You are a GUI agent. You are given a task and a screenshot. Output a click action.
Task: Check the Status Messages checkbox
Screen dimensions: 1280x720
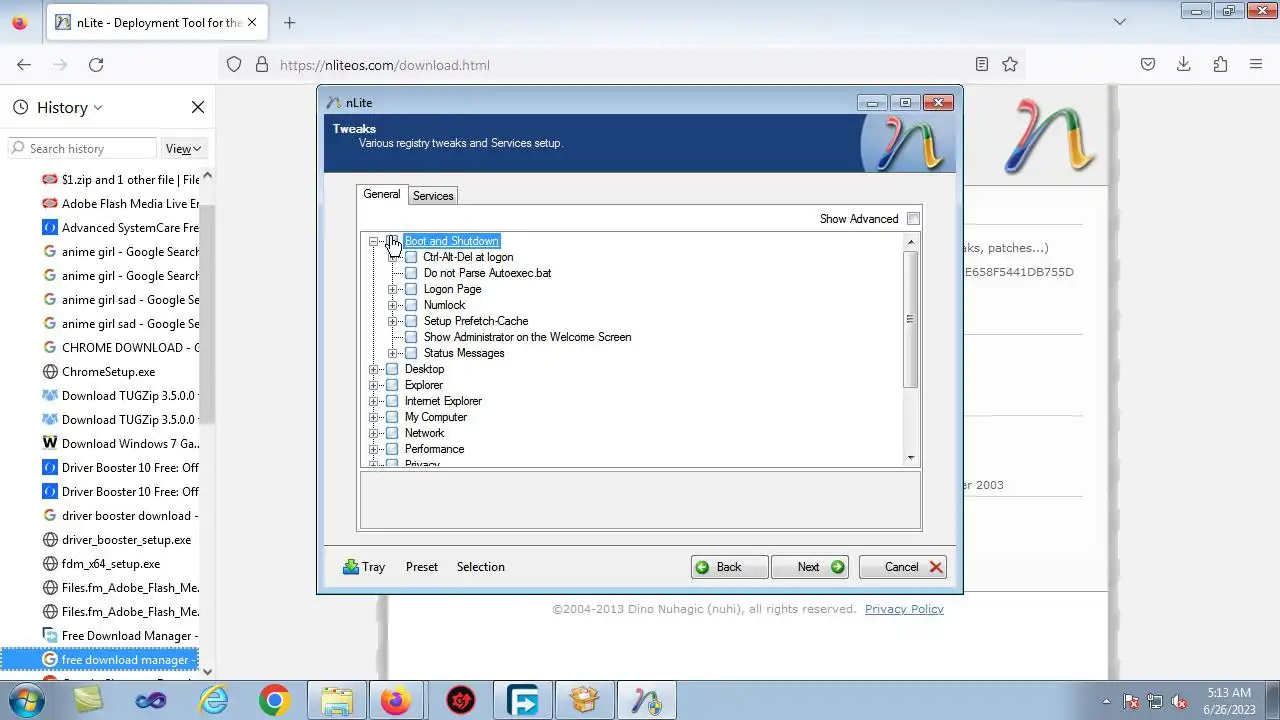[x=411, y=353]
